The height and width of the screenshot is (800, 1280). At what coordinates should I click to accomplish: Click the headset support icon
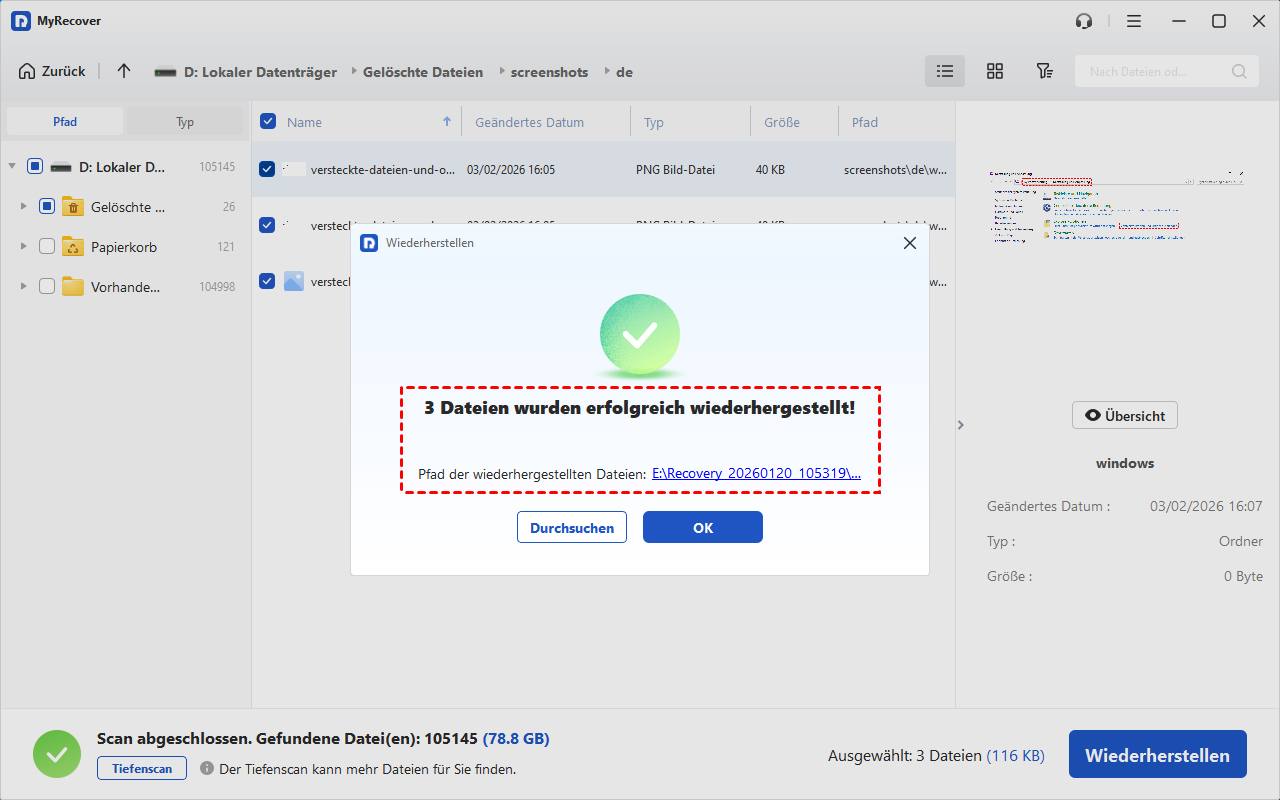point(1084,21)
